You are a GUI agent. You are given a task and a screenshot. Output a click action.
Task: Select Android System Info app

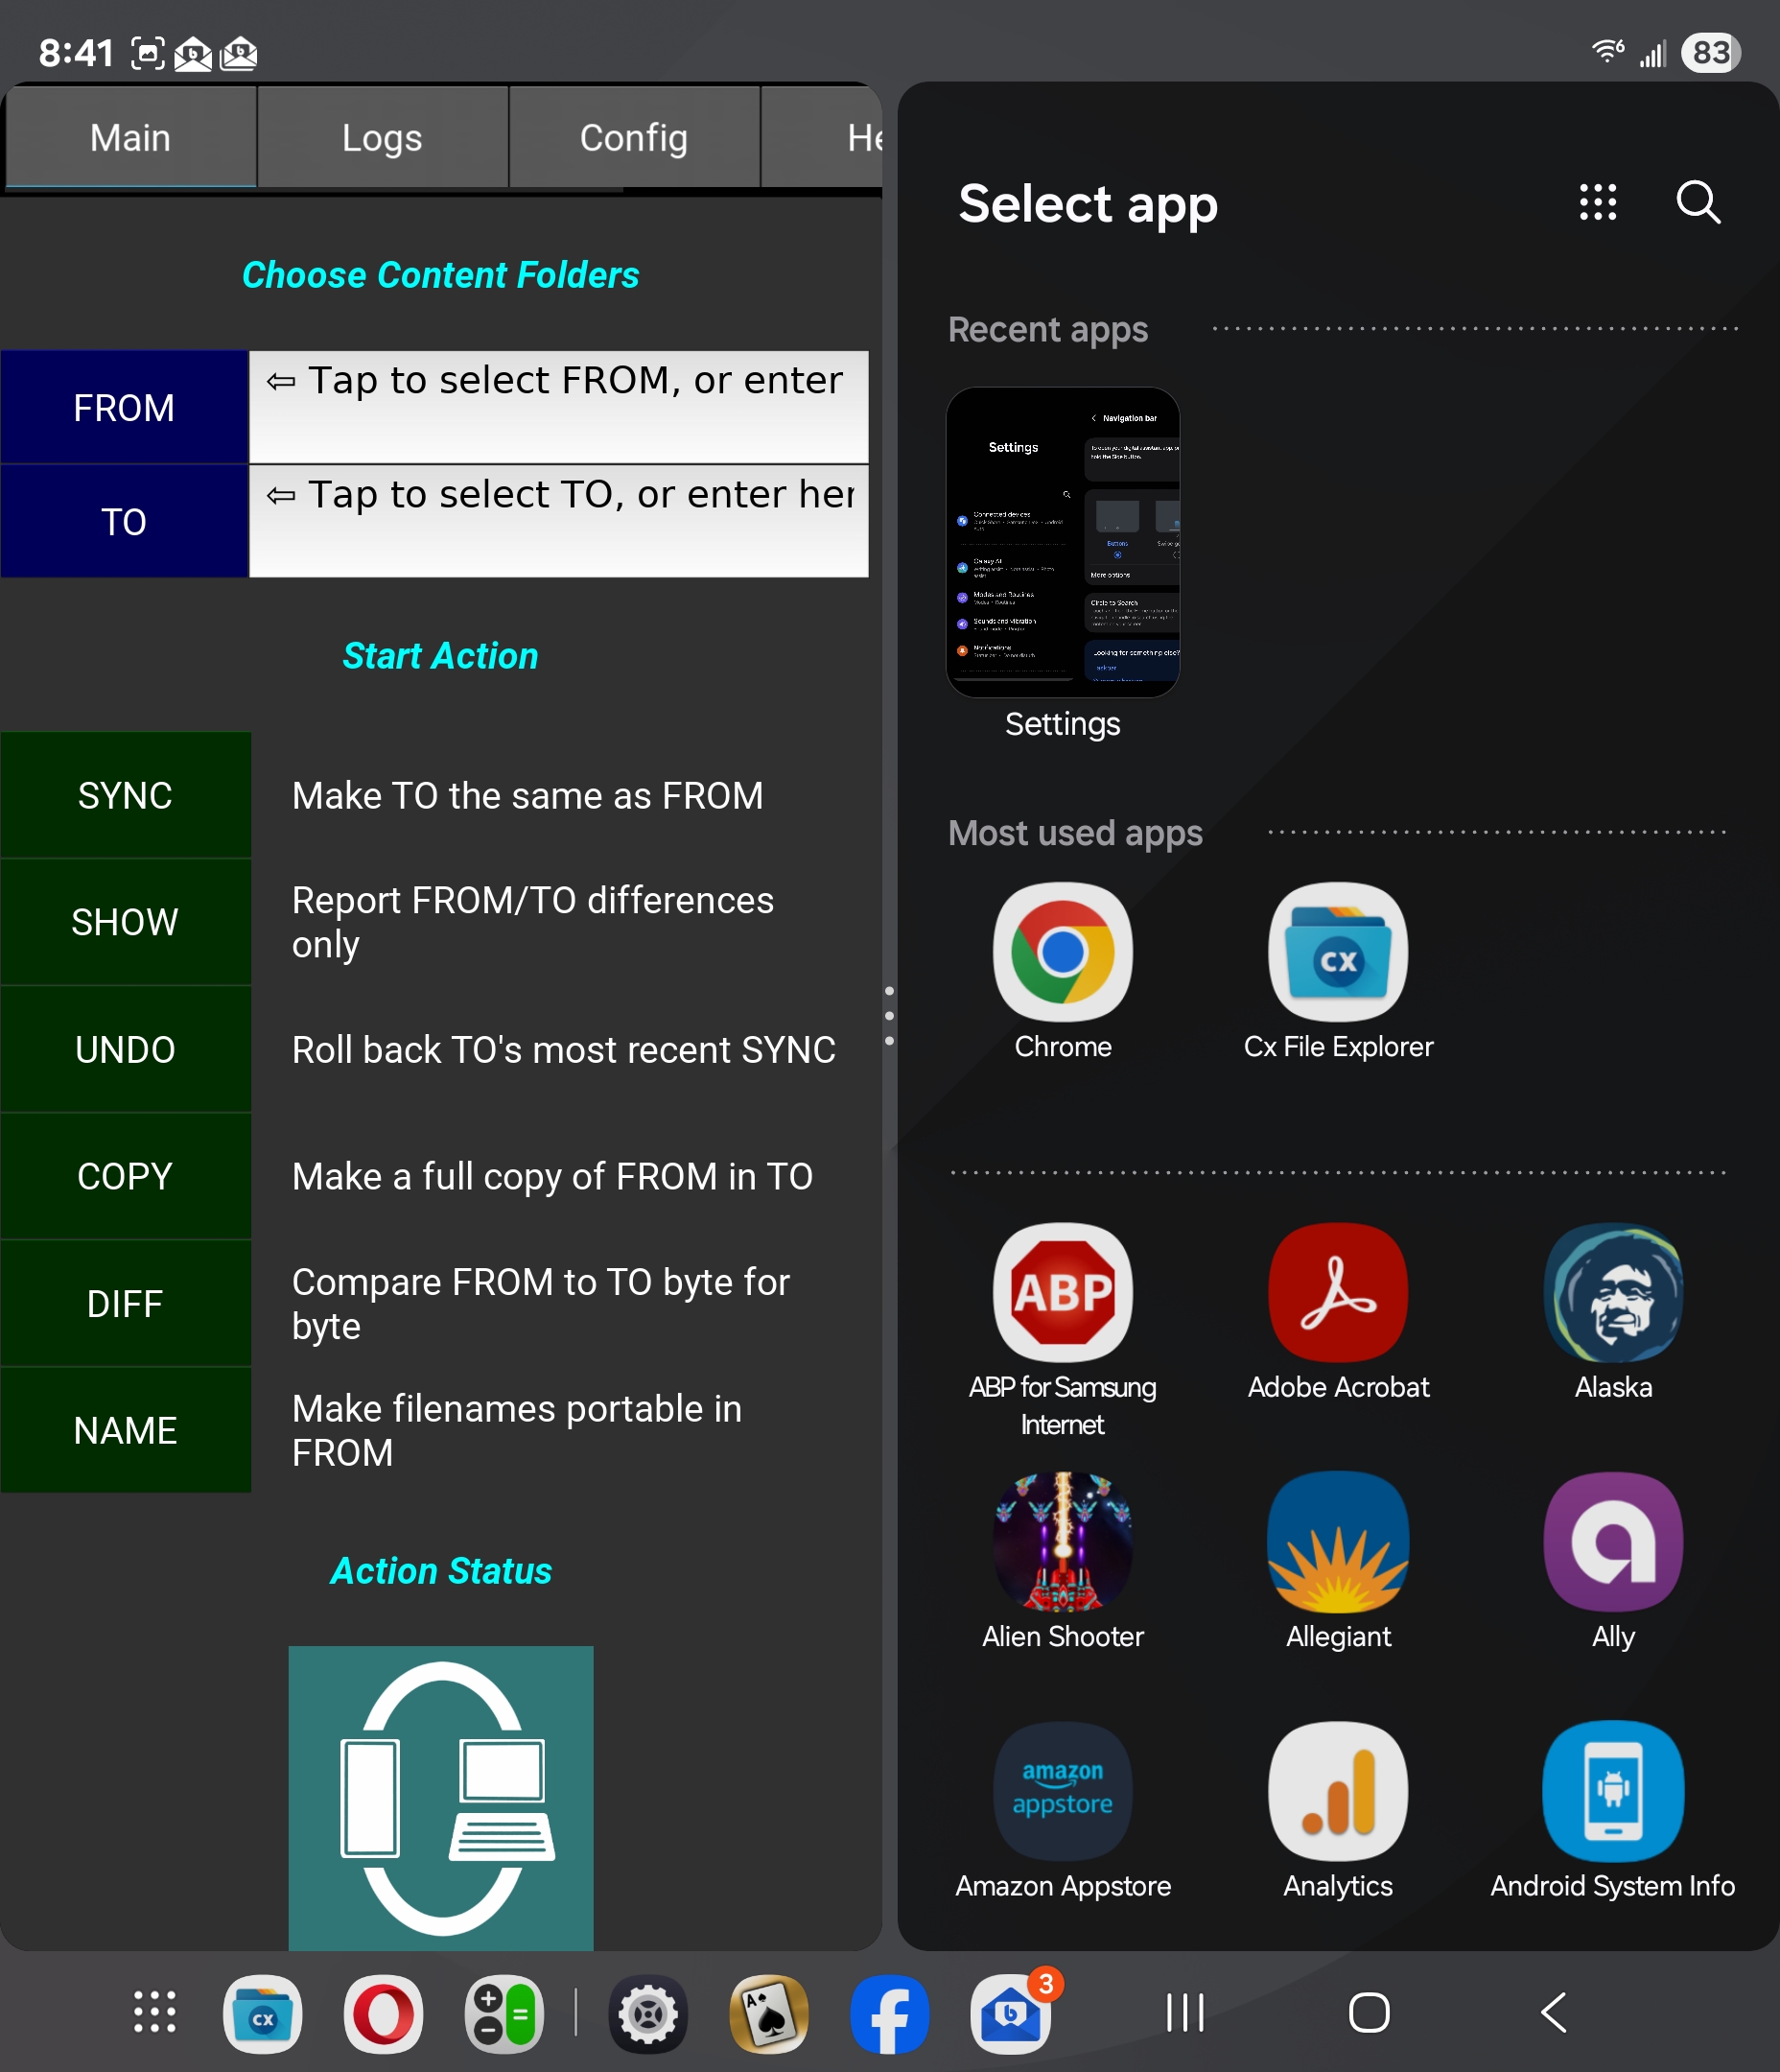pyautogui.click(x=1612, y=1790)
